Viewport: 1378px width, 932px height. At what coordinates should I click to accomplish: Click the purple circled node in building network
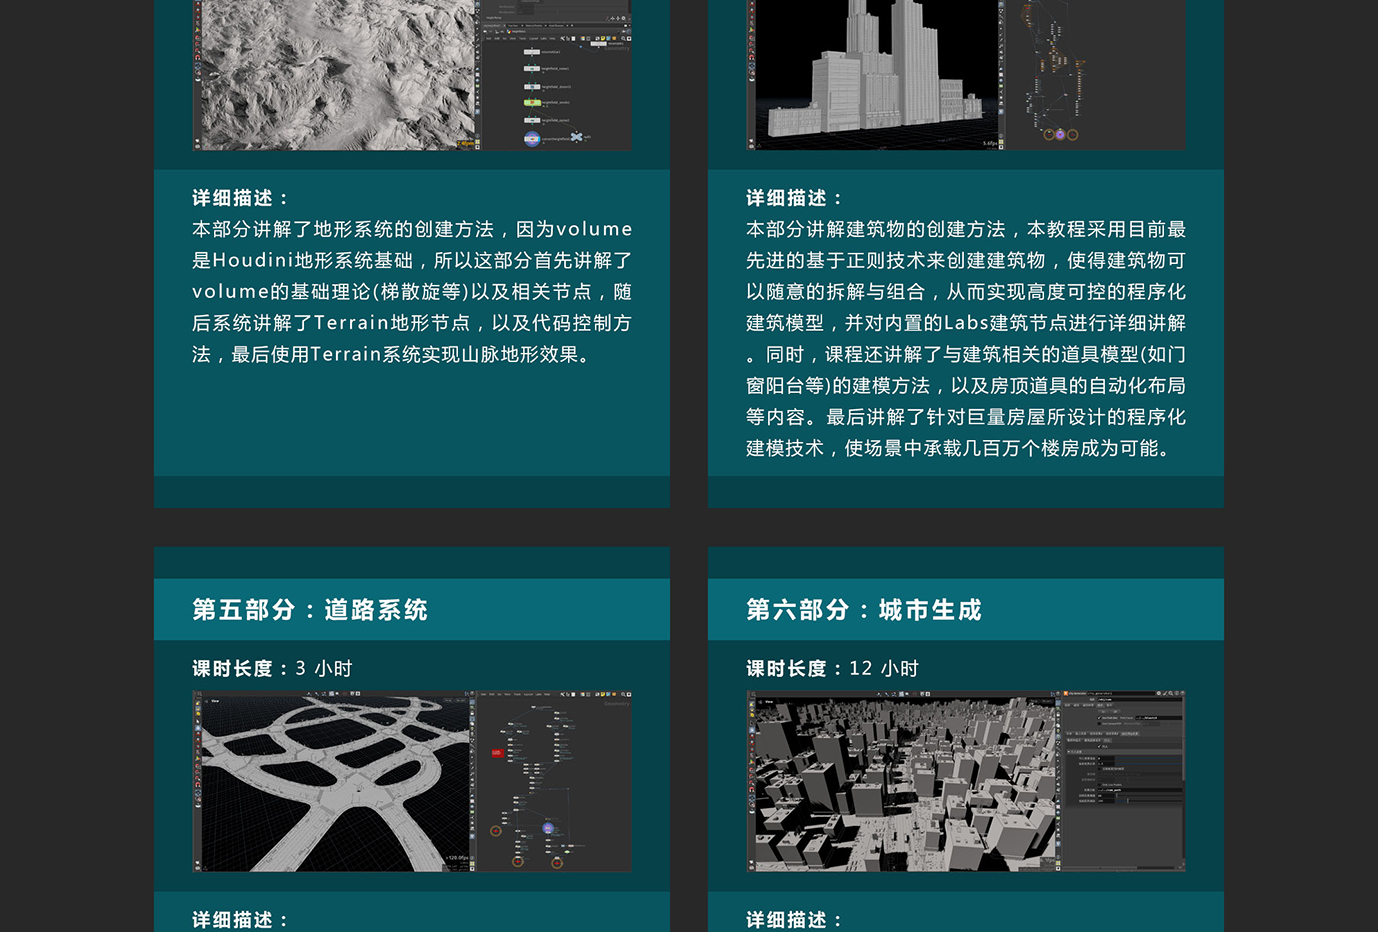[1060, 134]
